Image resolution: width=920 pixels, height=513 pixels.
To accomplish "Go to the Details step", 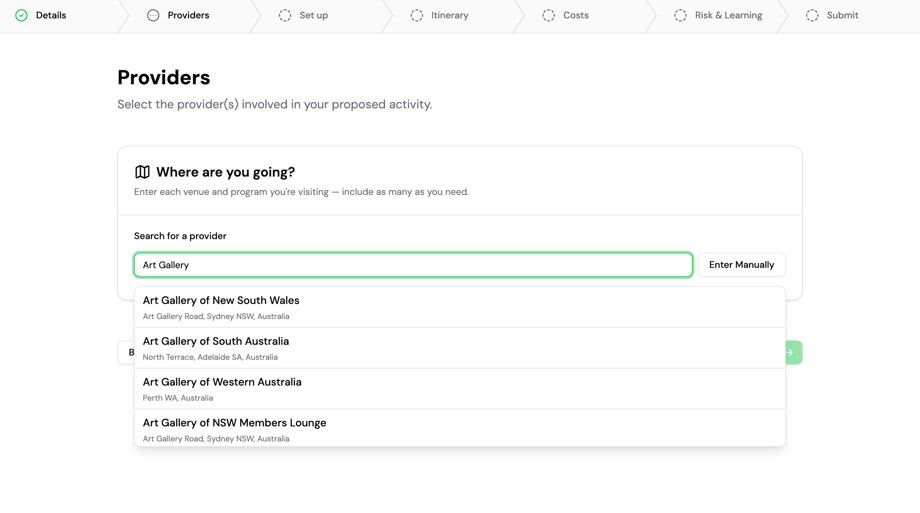I will click(x=51, y=16).
